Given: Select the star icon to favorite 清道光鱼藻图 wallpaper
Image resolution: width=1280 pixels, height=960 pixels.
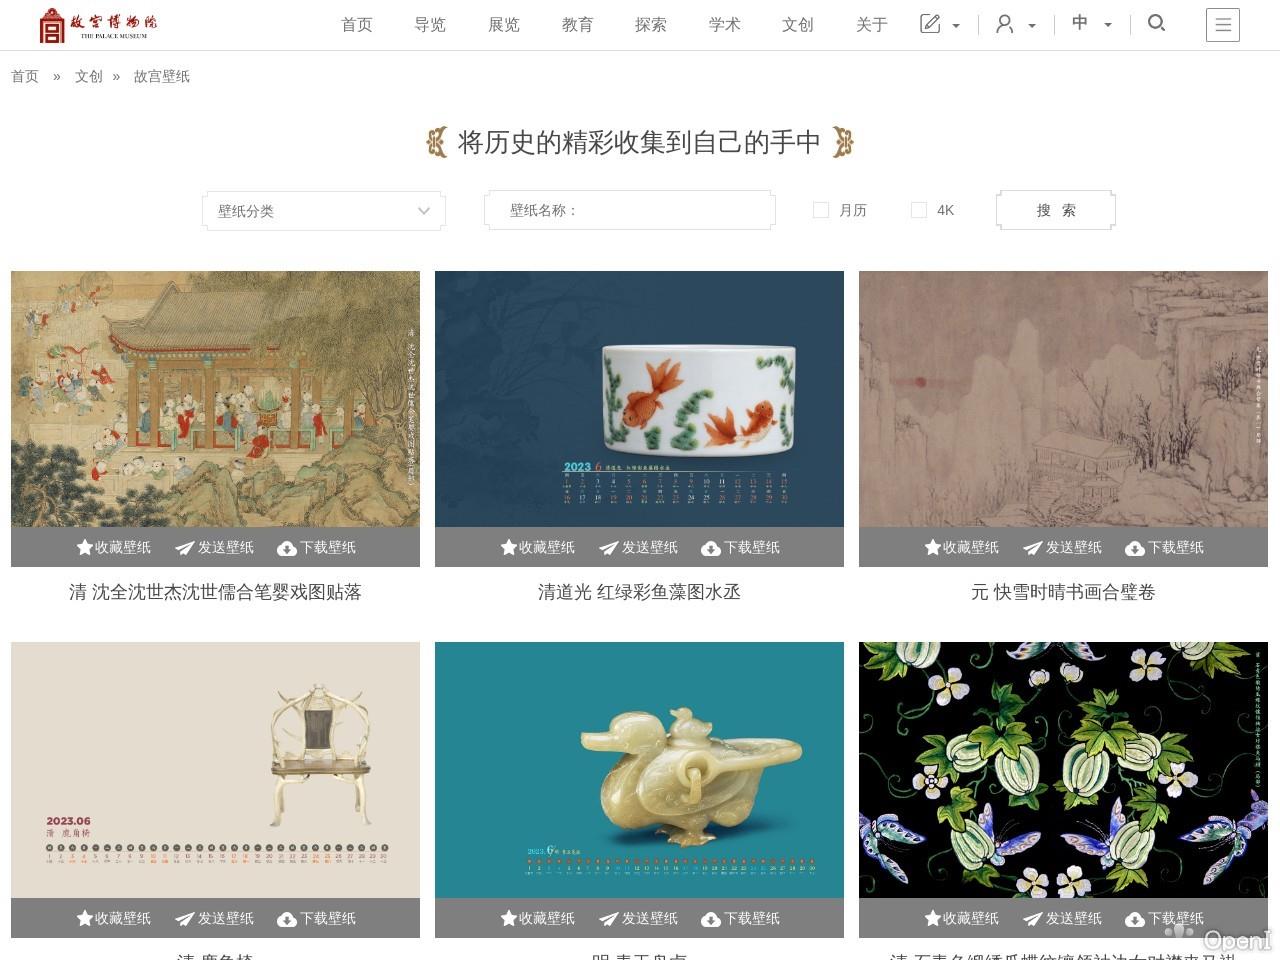Looking at the screenshot, I should pyautogui.click(x=509, y=547).
